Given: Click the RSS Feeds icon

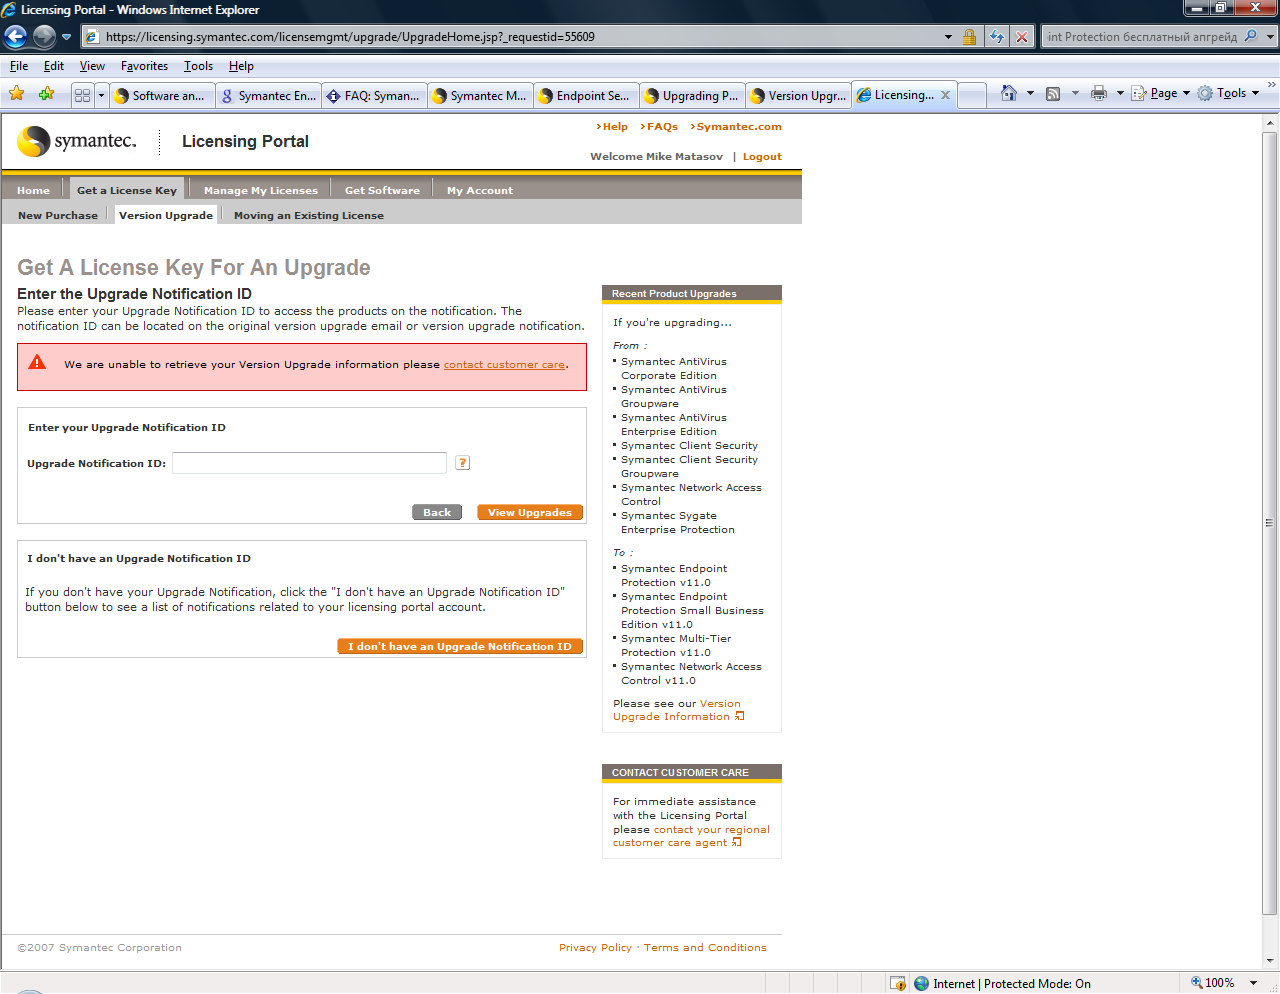Looking at the screenshot, I should tap(1053, 93).
